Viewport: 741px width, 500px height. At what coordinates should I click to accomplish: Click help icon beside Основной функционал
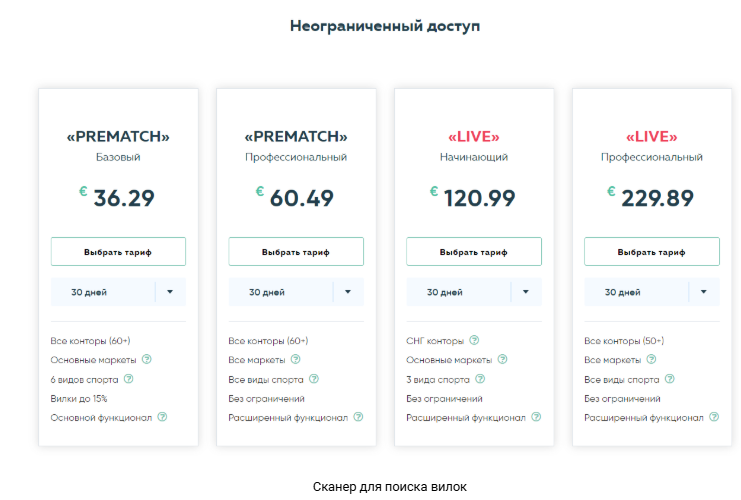(x=162, y=417)
